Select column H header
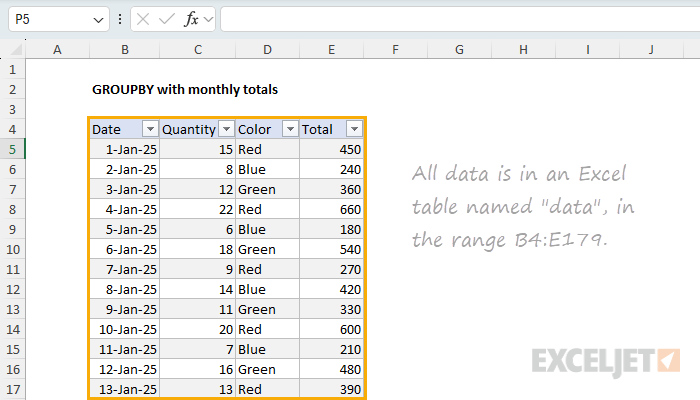 click(523, 50)
